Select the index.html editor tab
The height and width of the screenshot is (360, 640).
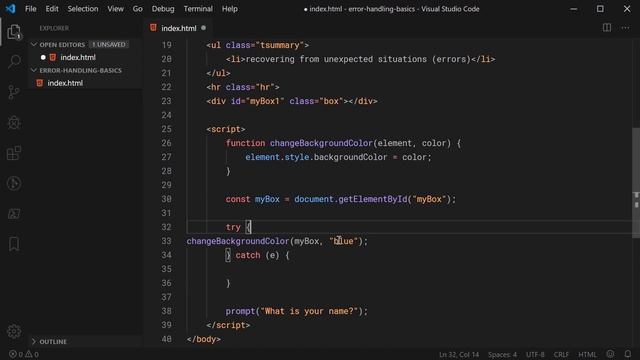coord(178,28)
